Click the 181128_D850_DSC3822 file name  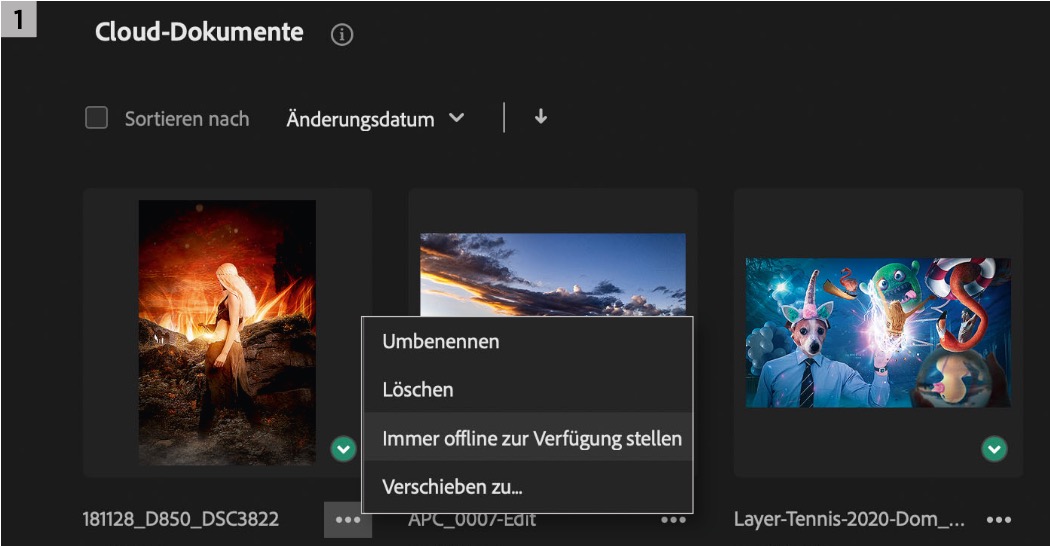coord(180,519)
